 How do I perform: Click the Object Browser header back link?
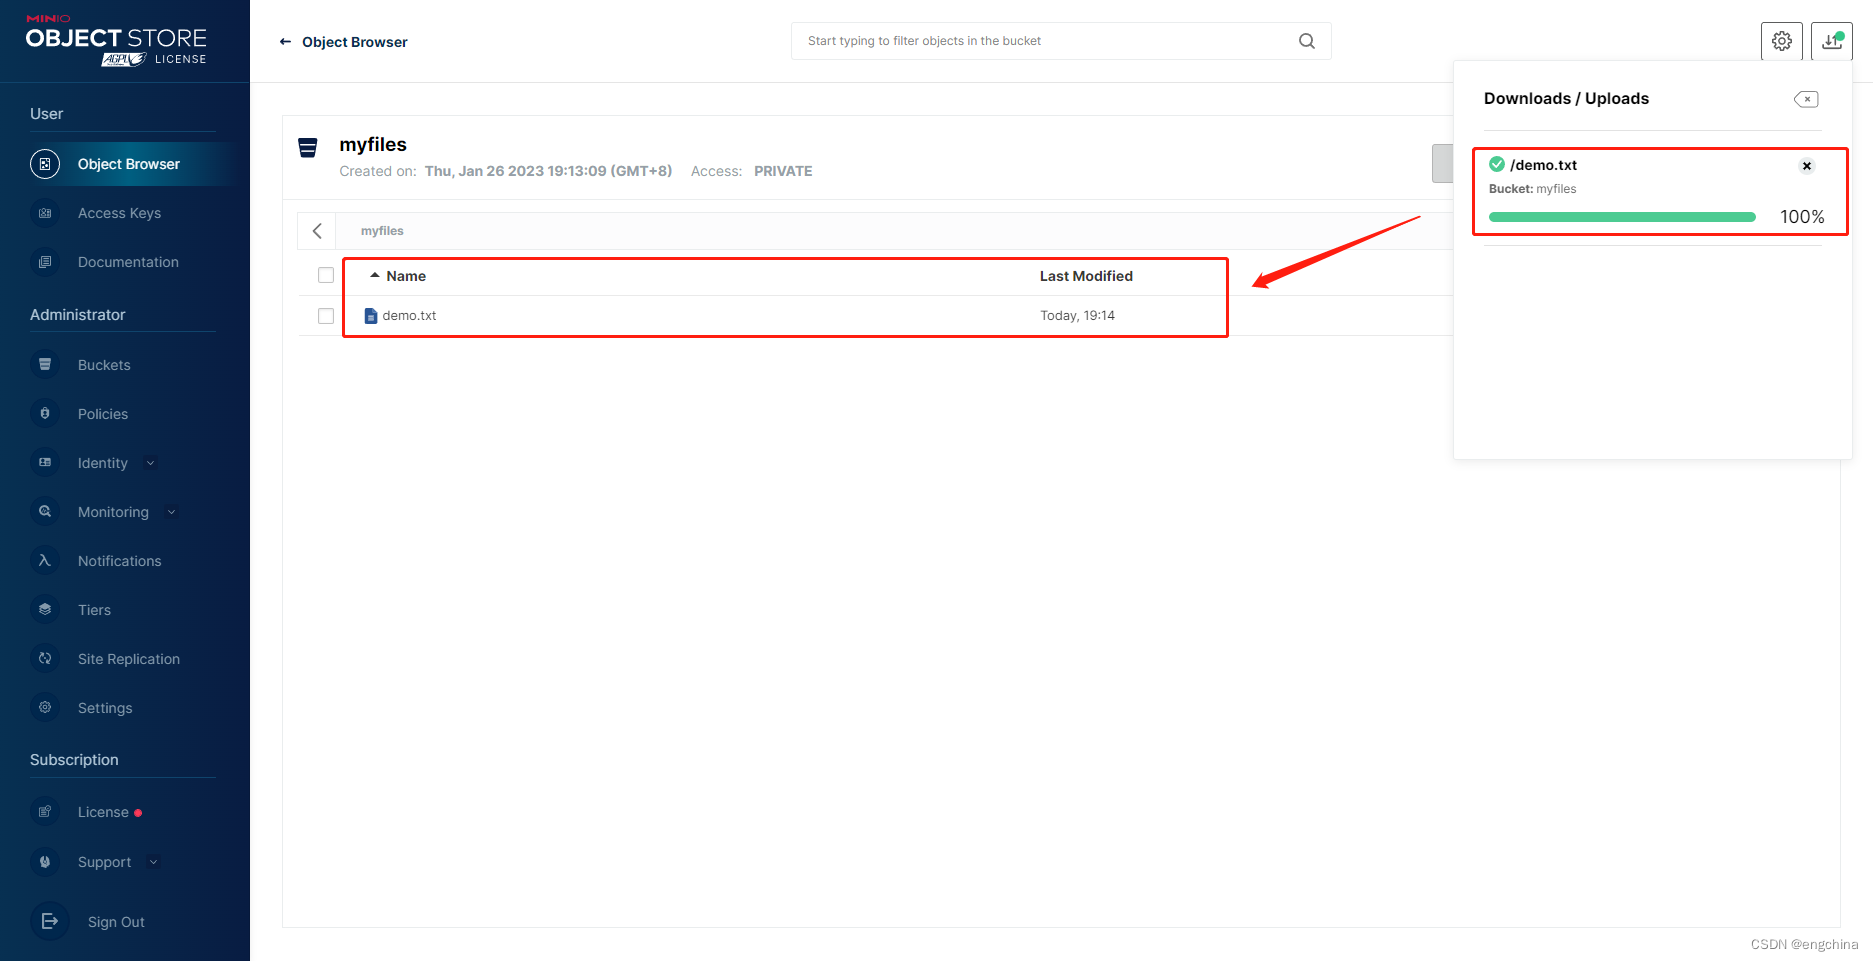[355, 42]
